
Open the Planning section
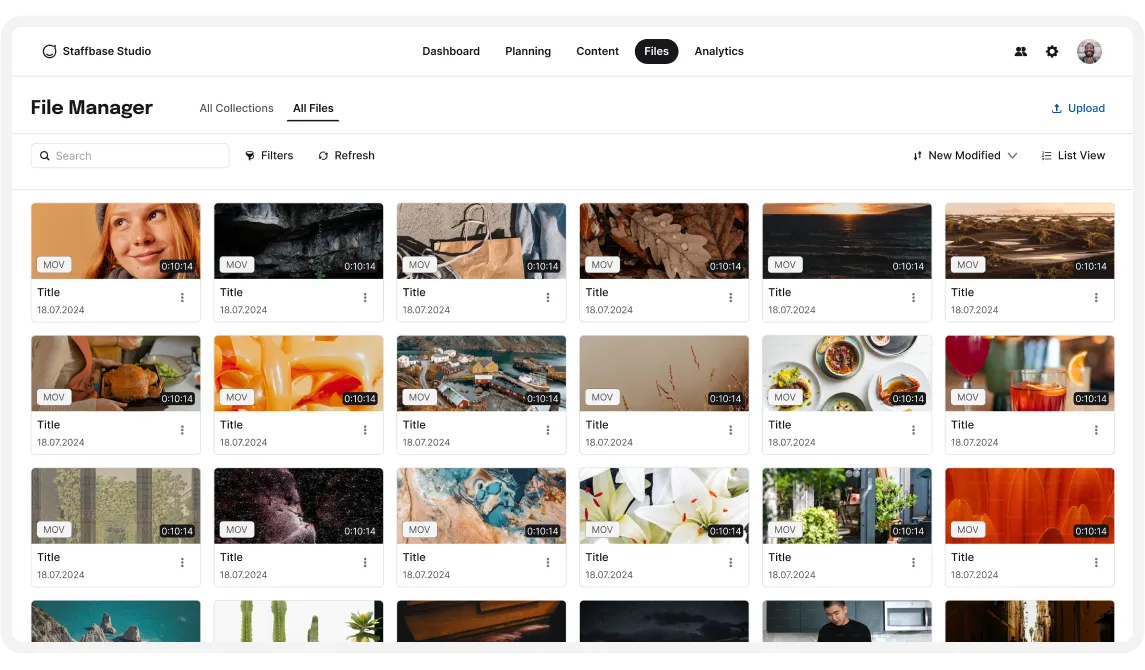click(528, 51)
